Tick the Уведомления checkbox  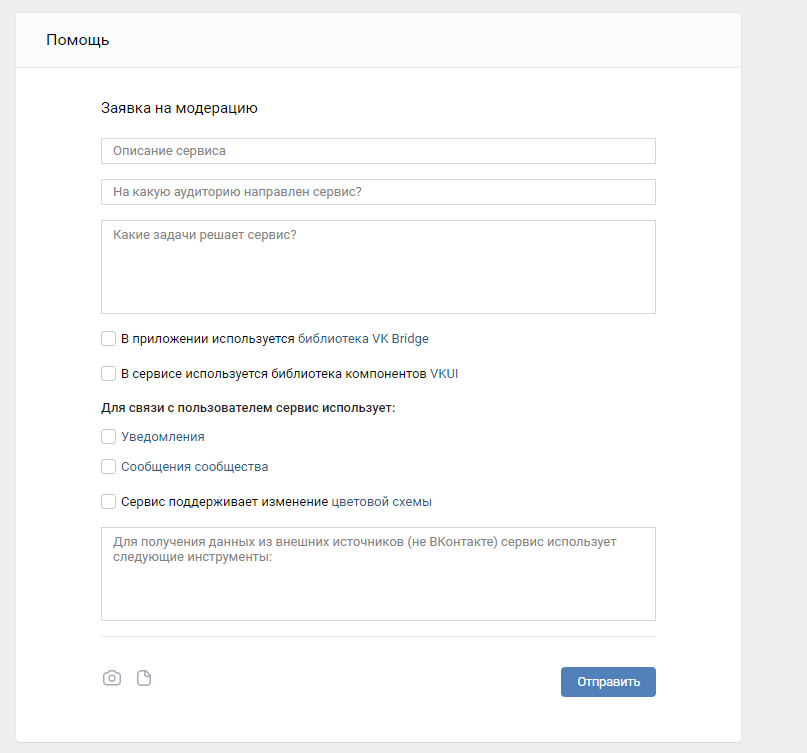click(x=109, y=437)
